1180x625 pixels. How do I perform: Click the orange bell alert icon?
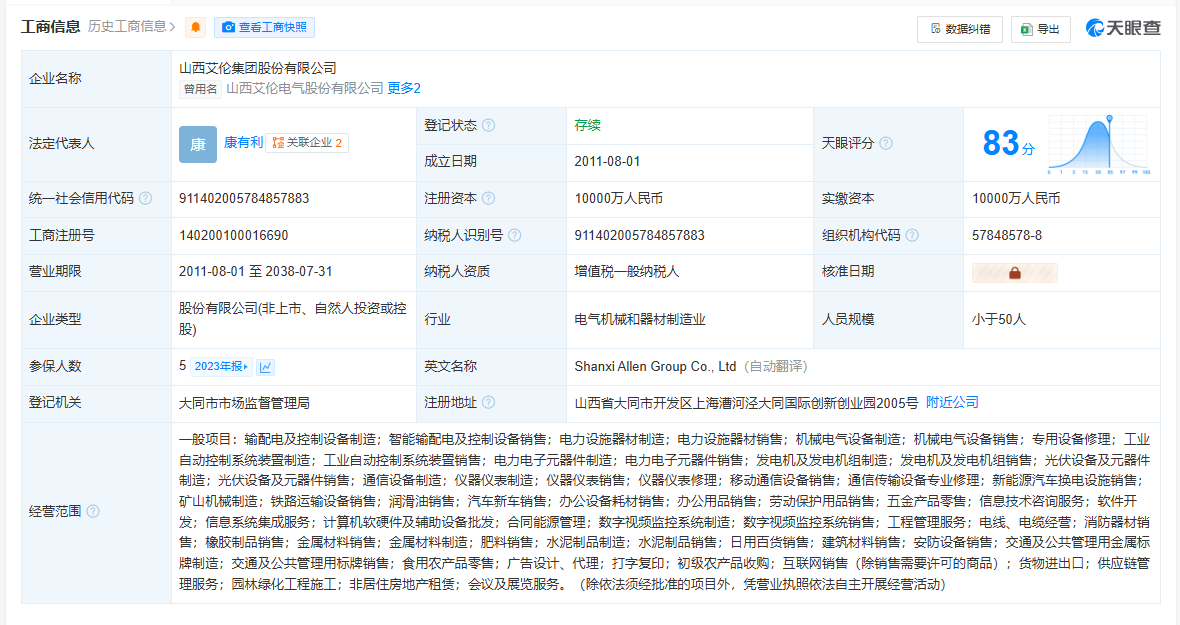pyautogui.click(x=196, y=27)
